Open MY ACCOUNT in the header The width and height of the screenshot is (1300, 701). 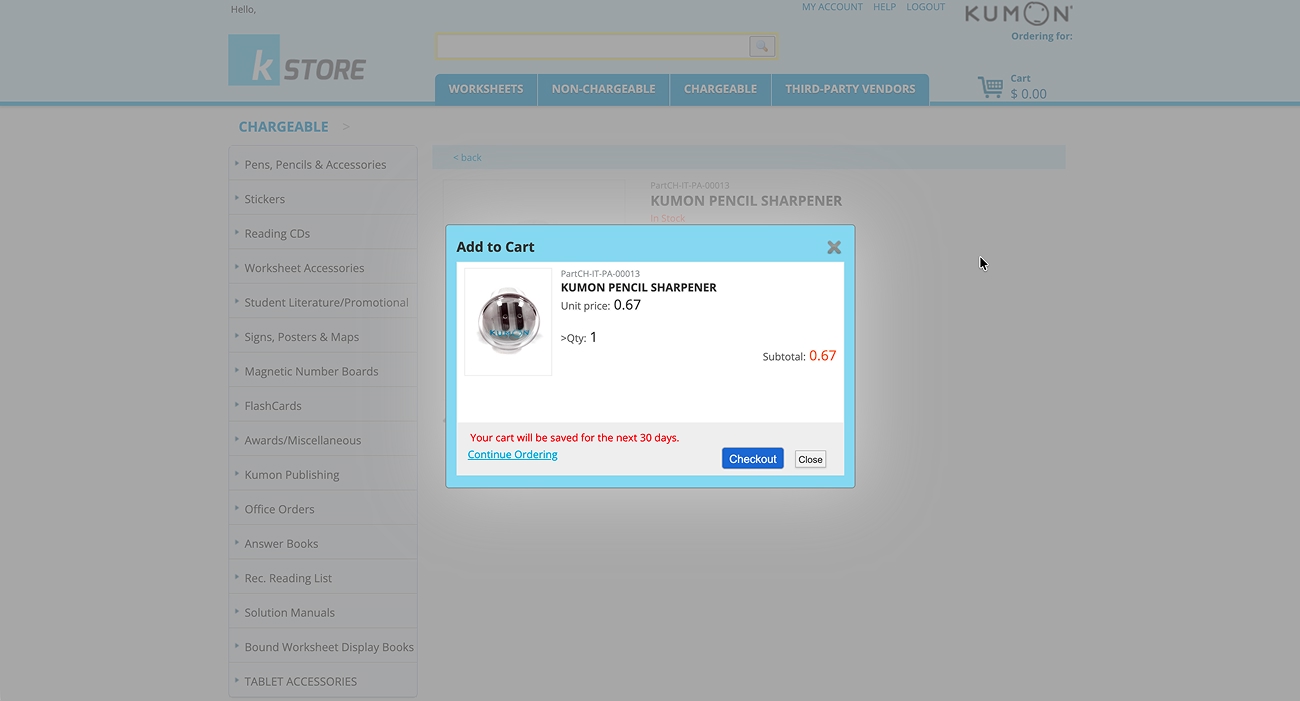click(x=832, y=7)
